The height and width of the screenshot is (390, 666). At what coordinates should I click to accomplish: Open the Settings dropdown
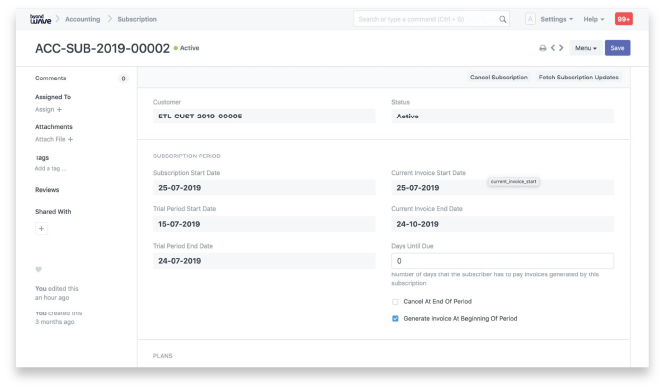coord(556,19)
